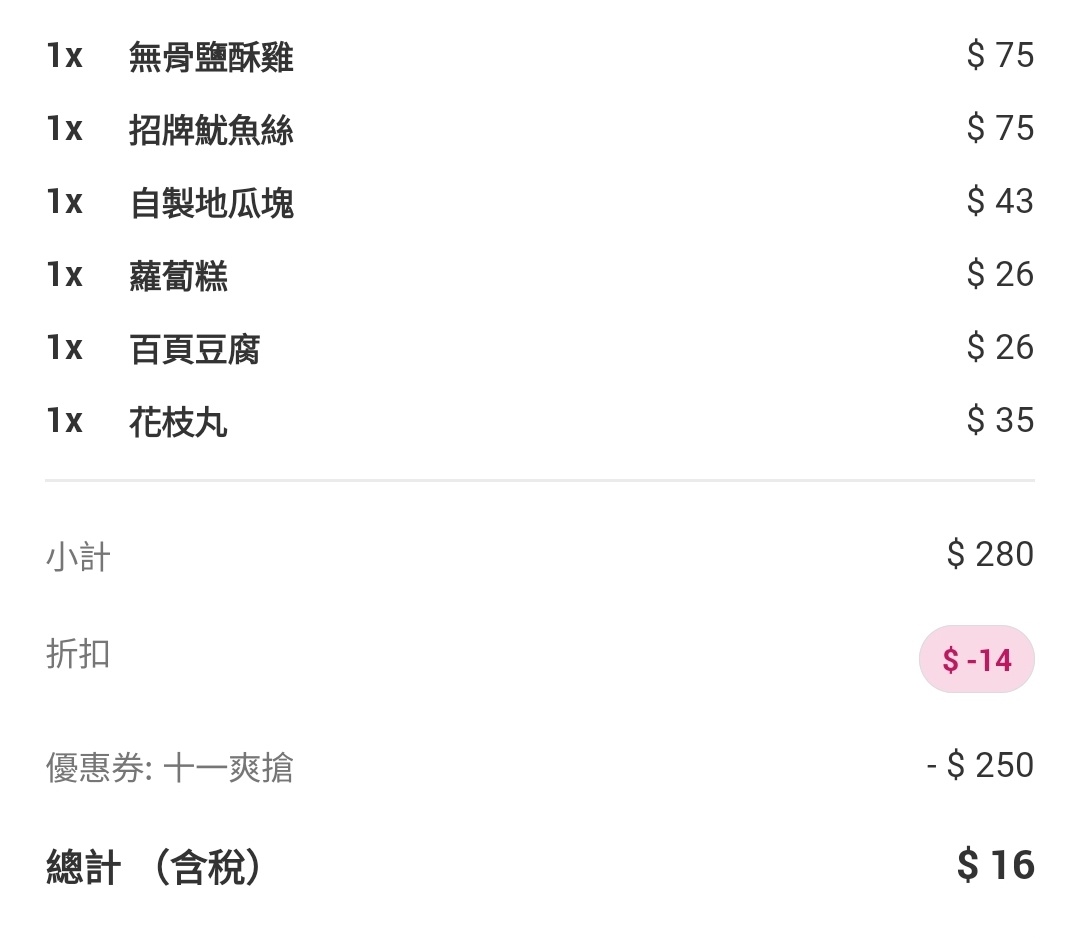Image resolution: width=1080 pixels, height=939 pixels.
Task: Tap the 百頁豆腐 item name
Action: pos(195,349)
